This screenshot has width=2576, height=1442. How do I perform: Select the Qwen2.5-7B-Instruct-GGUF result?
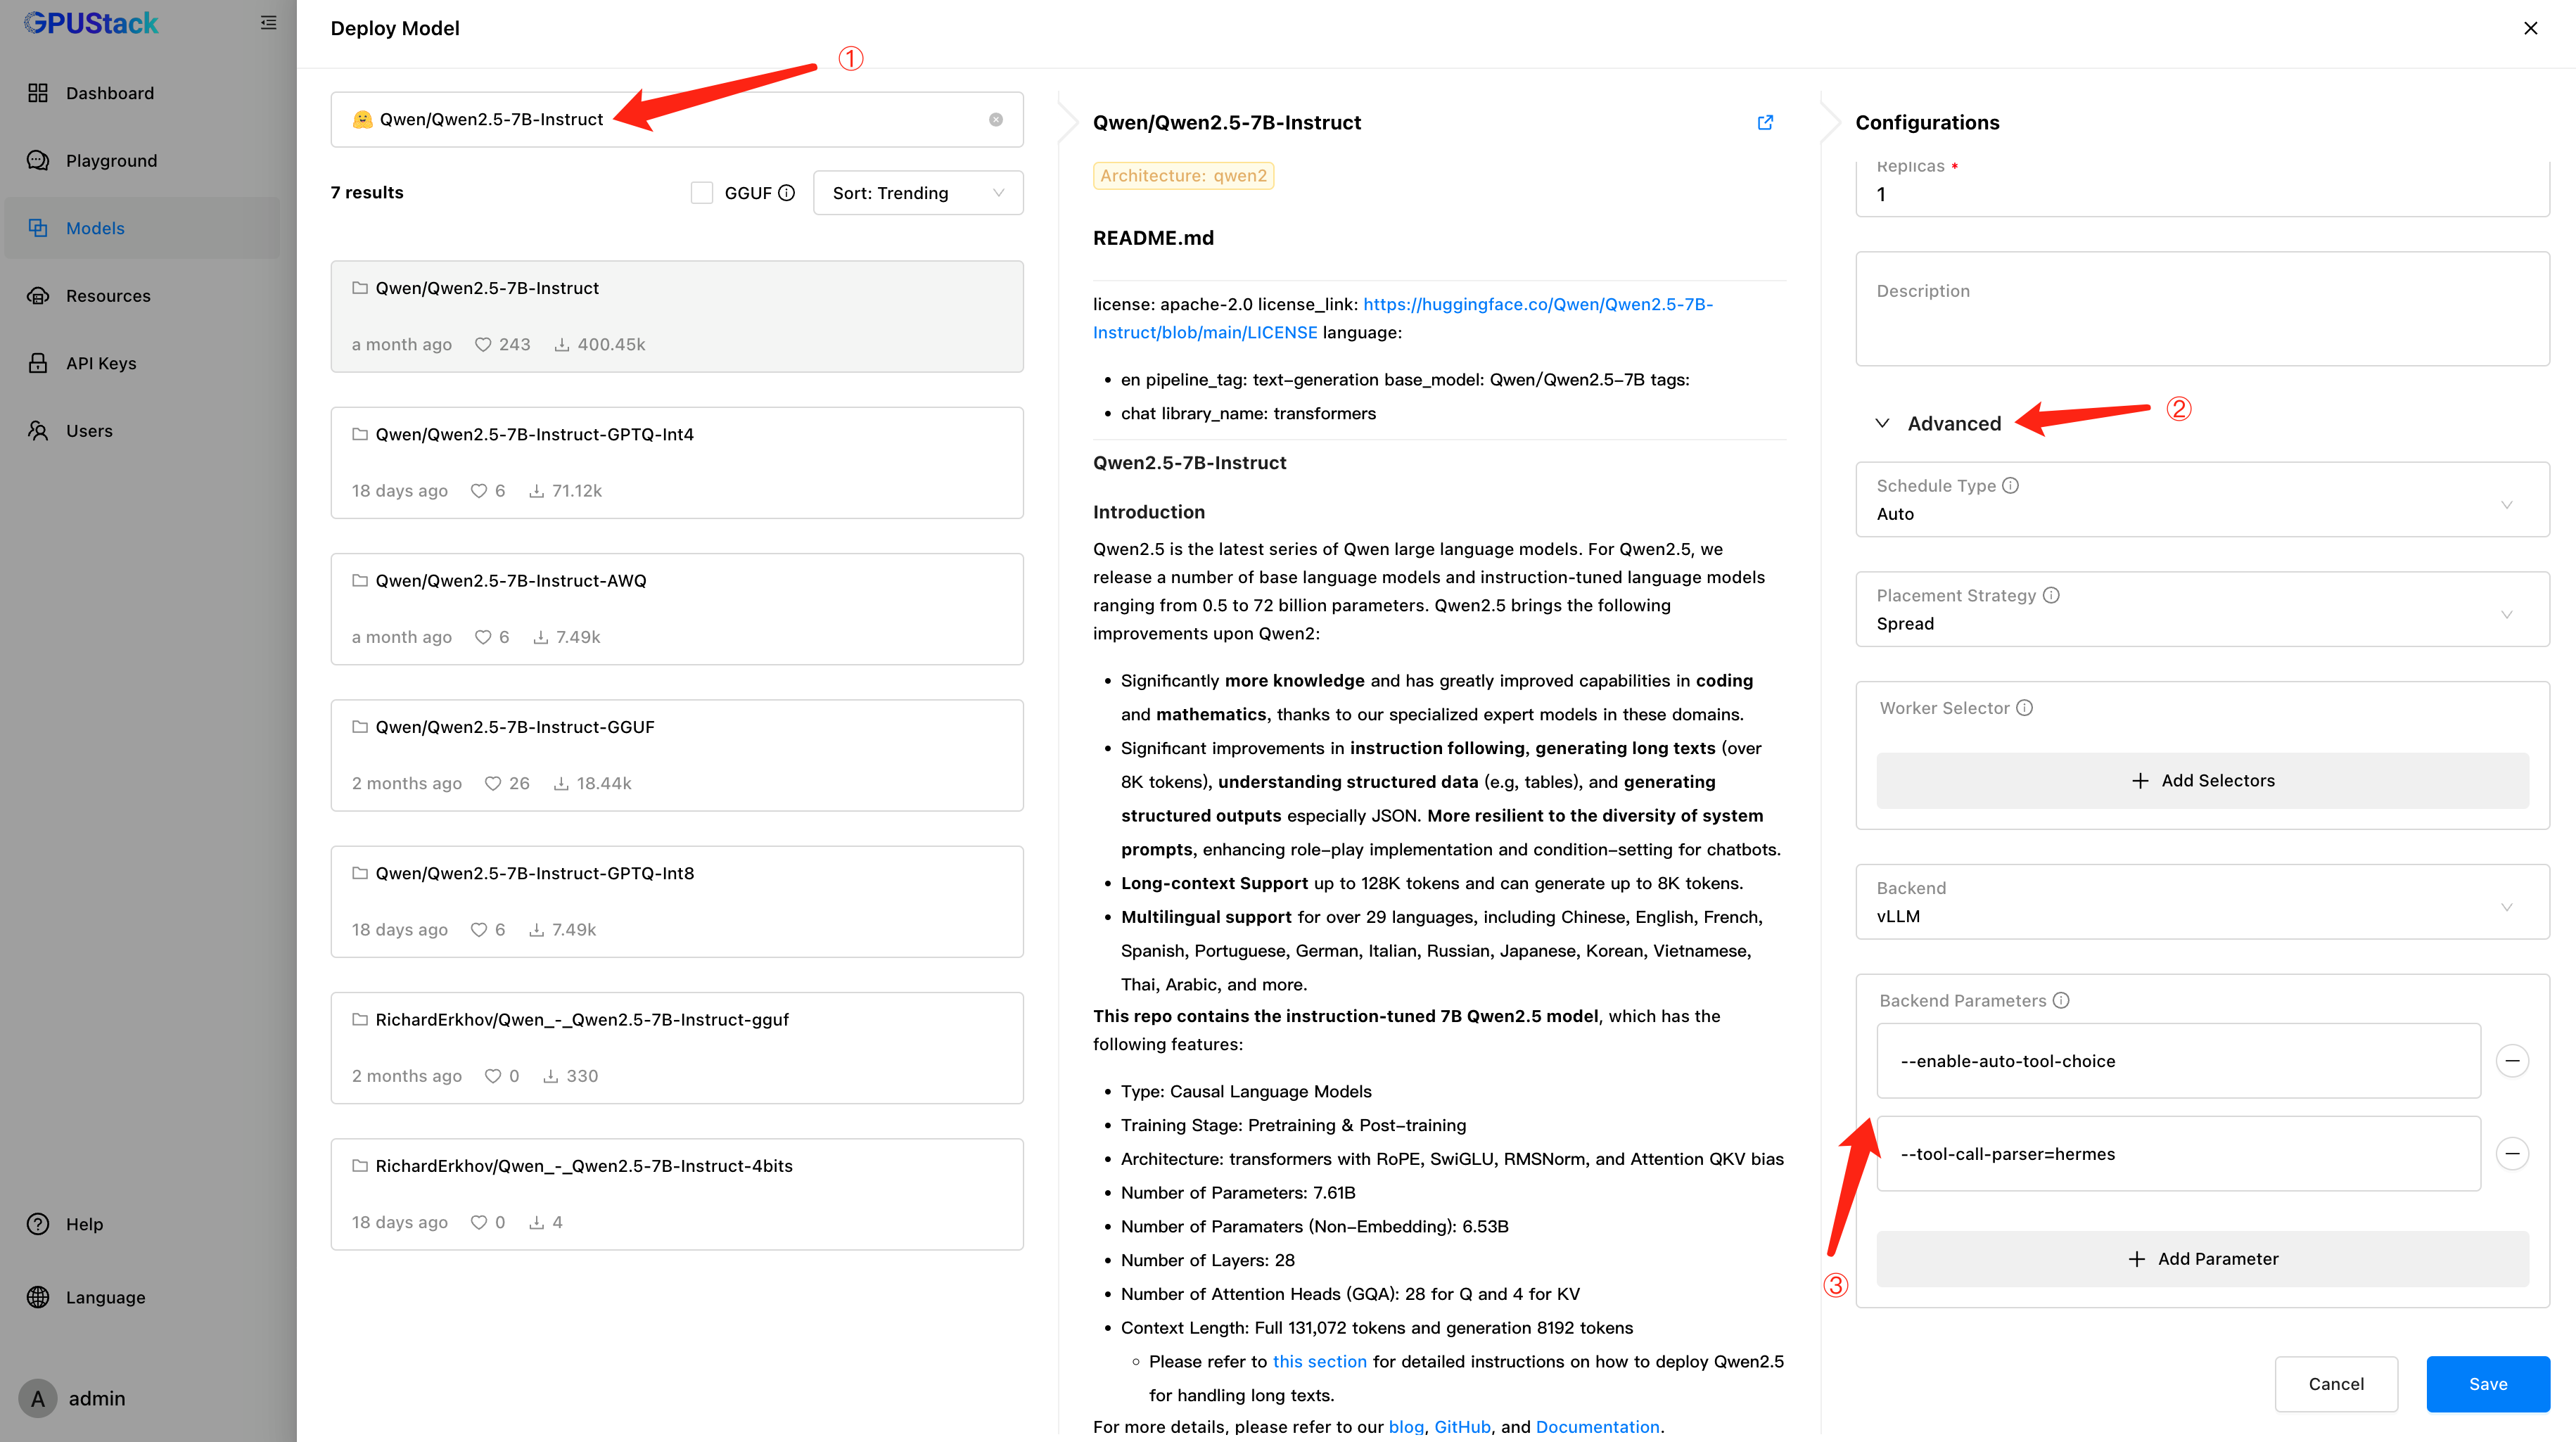pyautogui.click(x=677, y=755)
